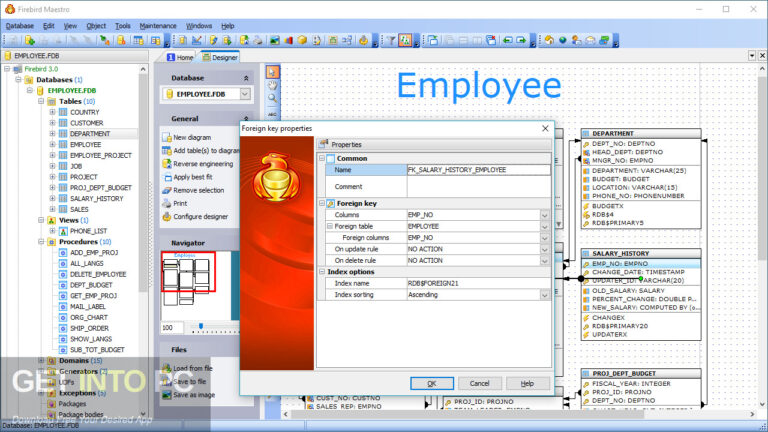
Task: Click the DEPARTMENT table header in diagram
Action: coord(641,133)
